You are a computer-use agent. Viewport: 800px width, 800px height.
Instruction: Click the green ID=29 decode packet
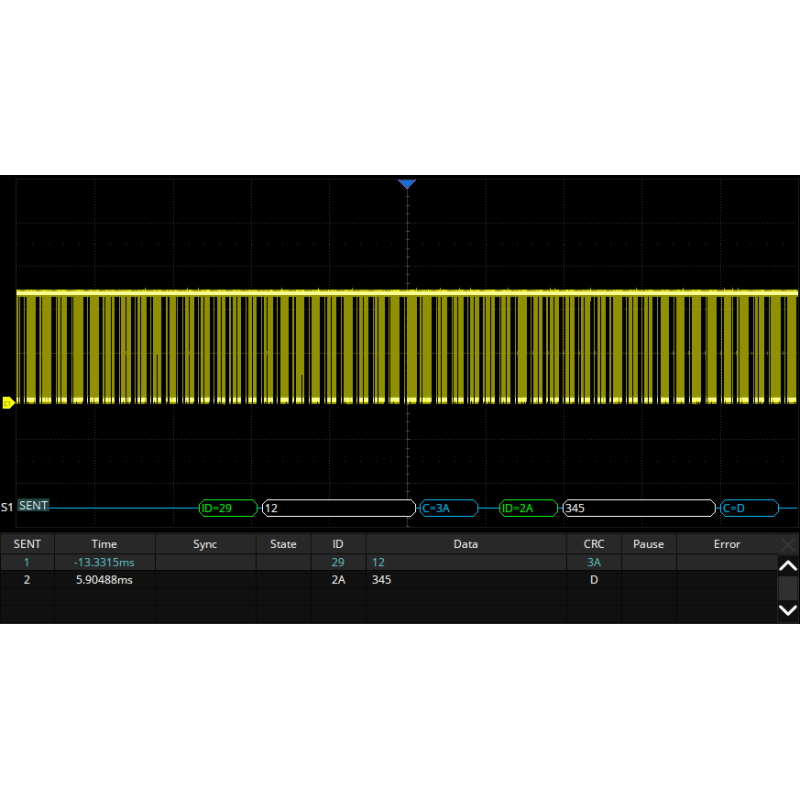click(228, 508)
